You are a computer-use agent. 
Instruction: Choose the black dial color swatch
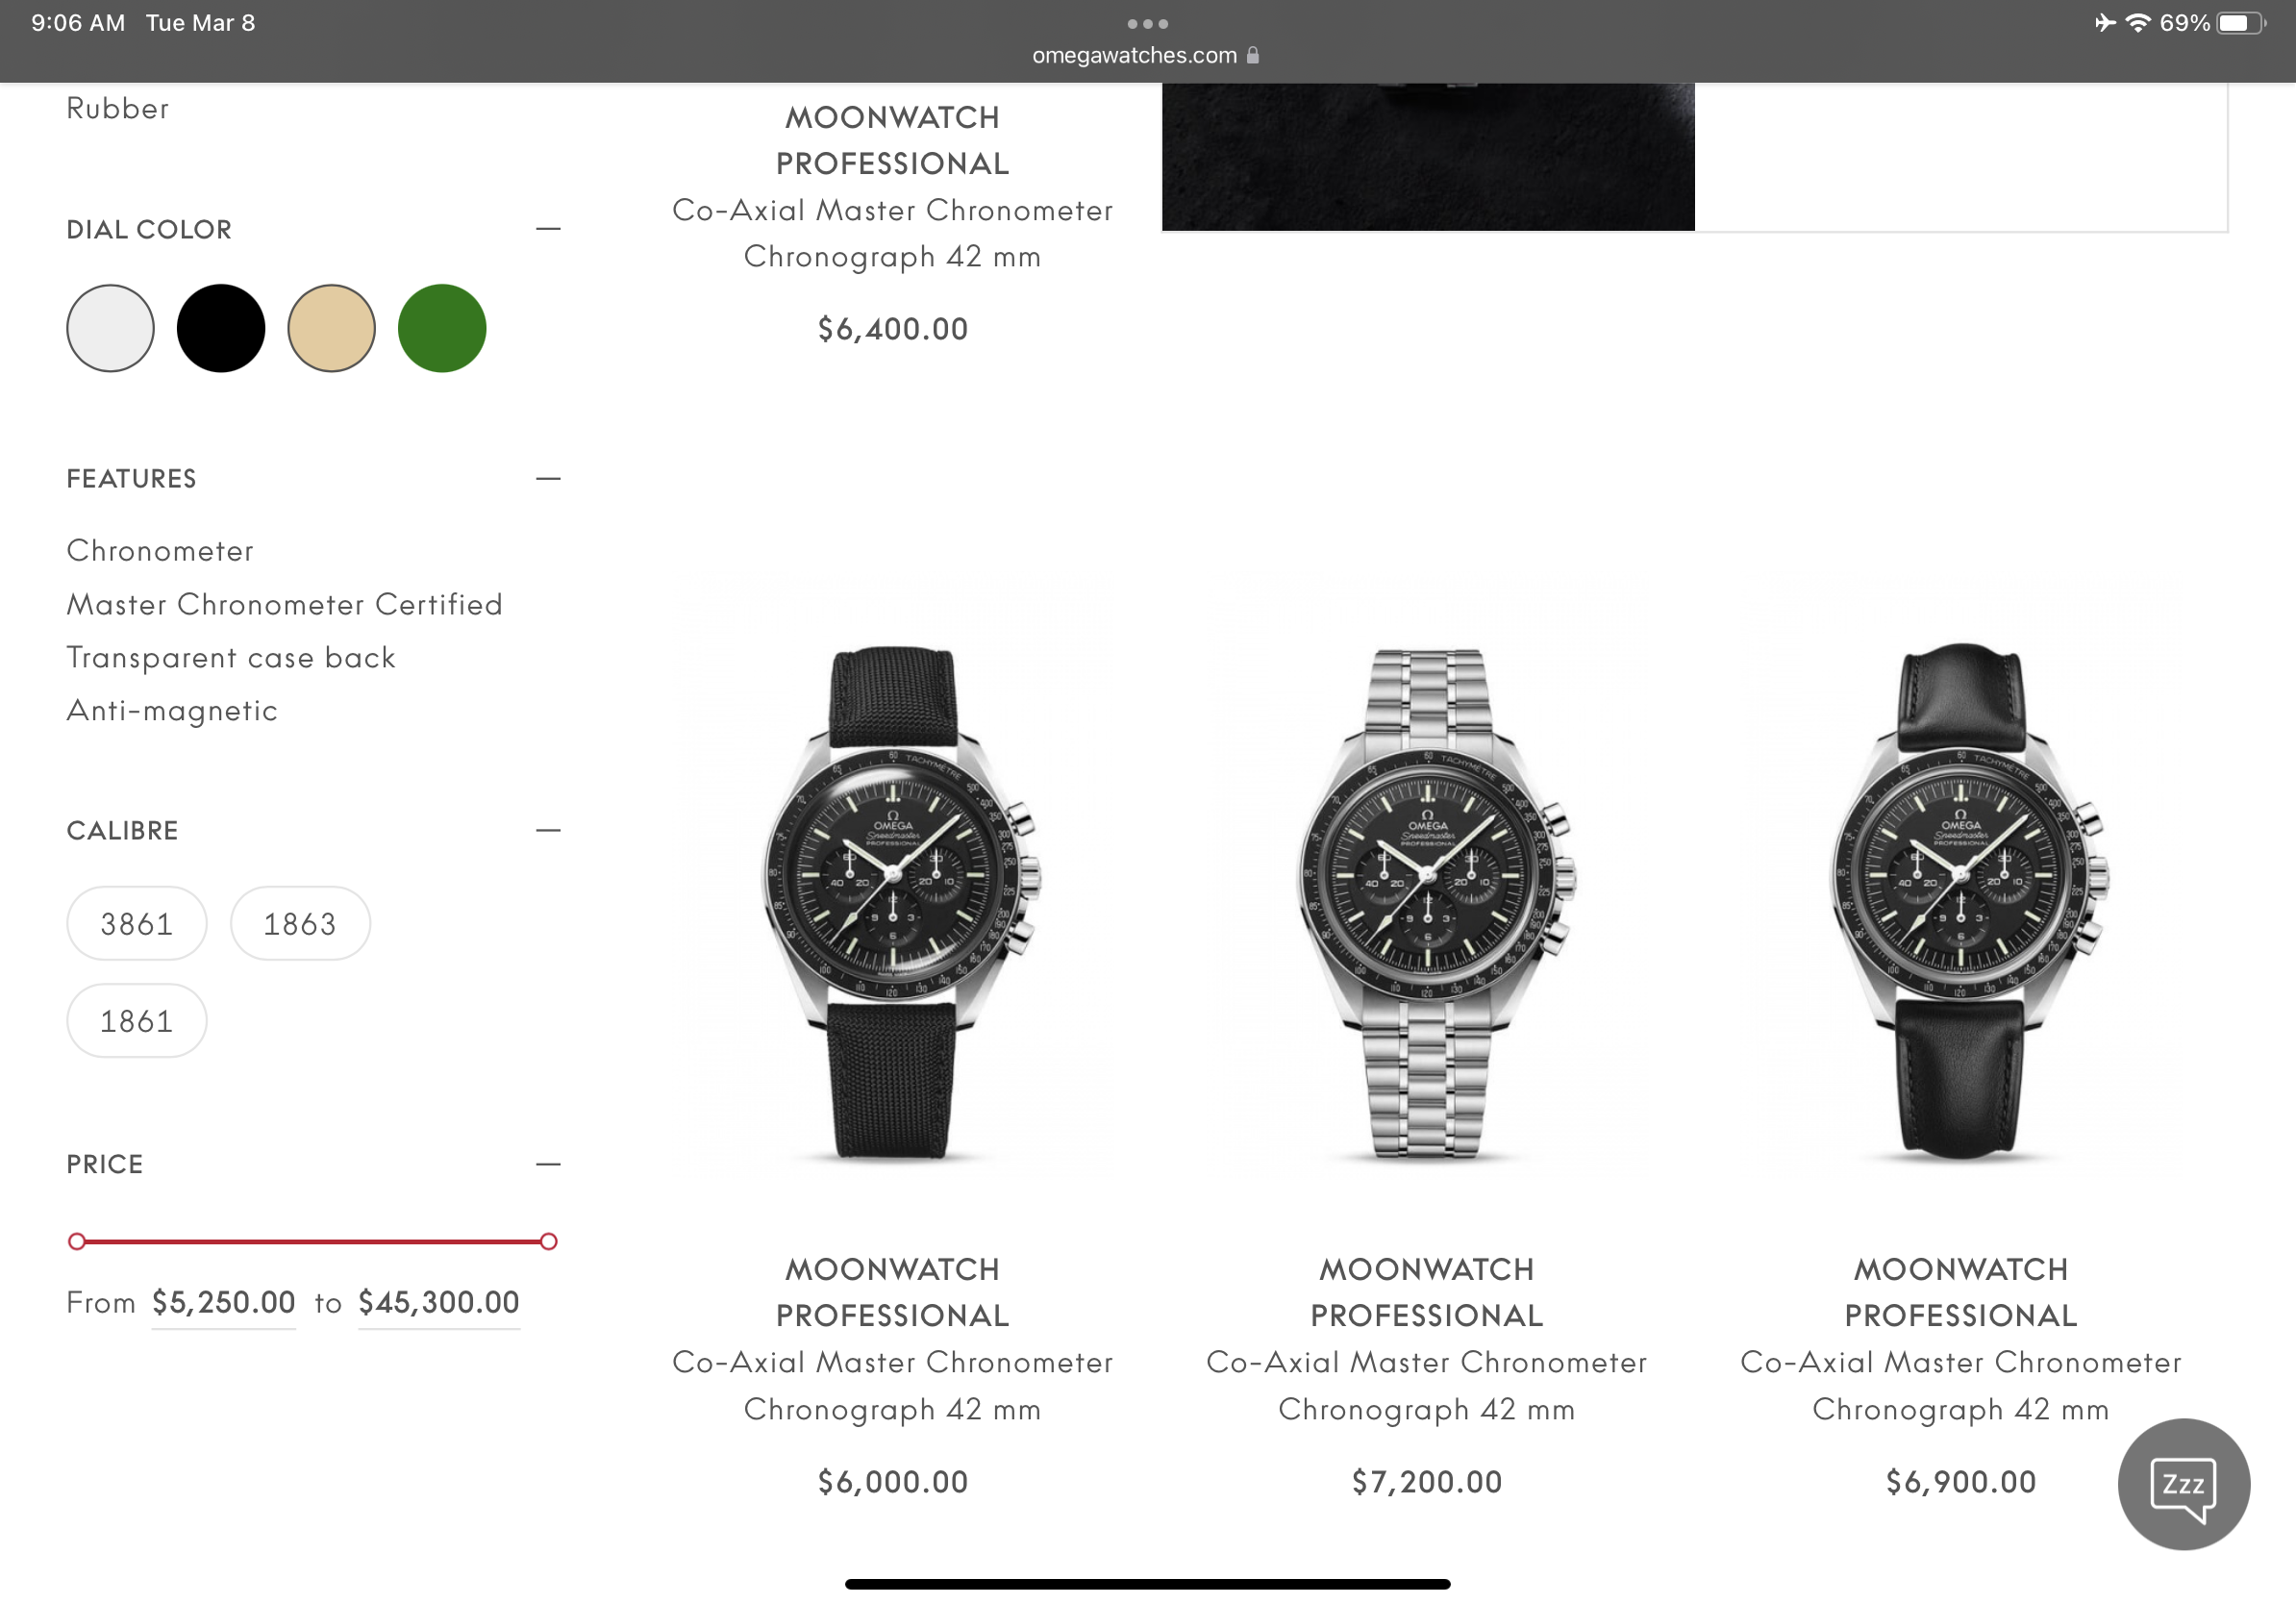221,328
